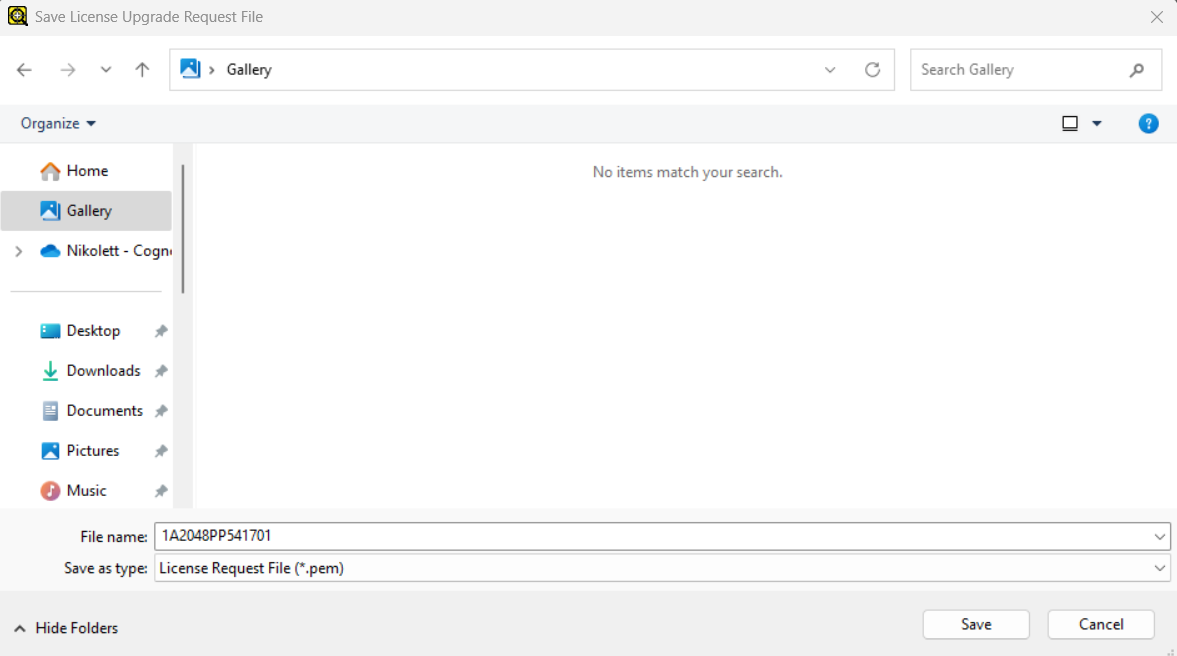This screenshot has width=1177, height=656.
Task: Open the Organize menu
Action: 58,124
